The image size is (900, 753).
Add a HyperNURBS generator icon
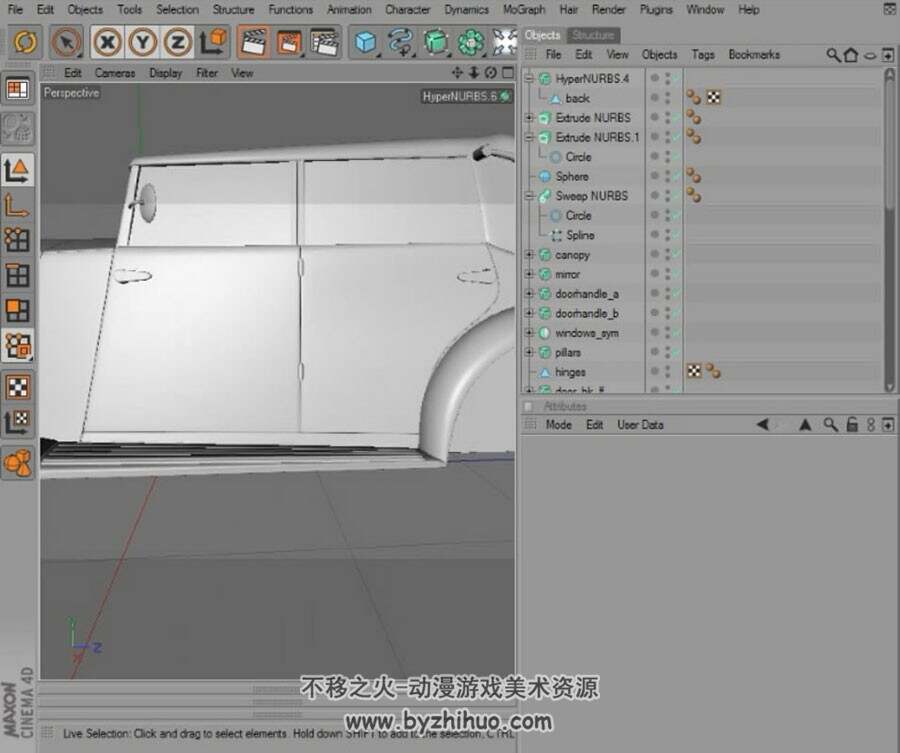coord(436,42)
